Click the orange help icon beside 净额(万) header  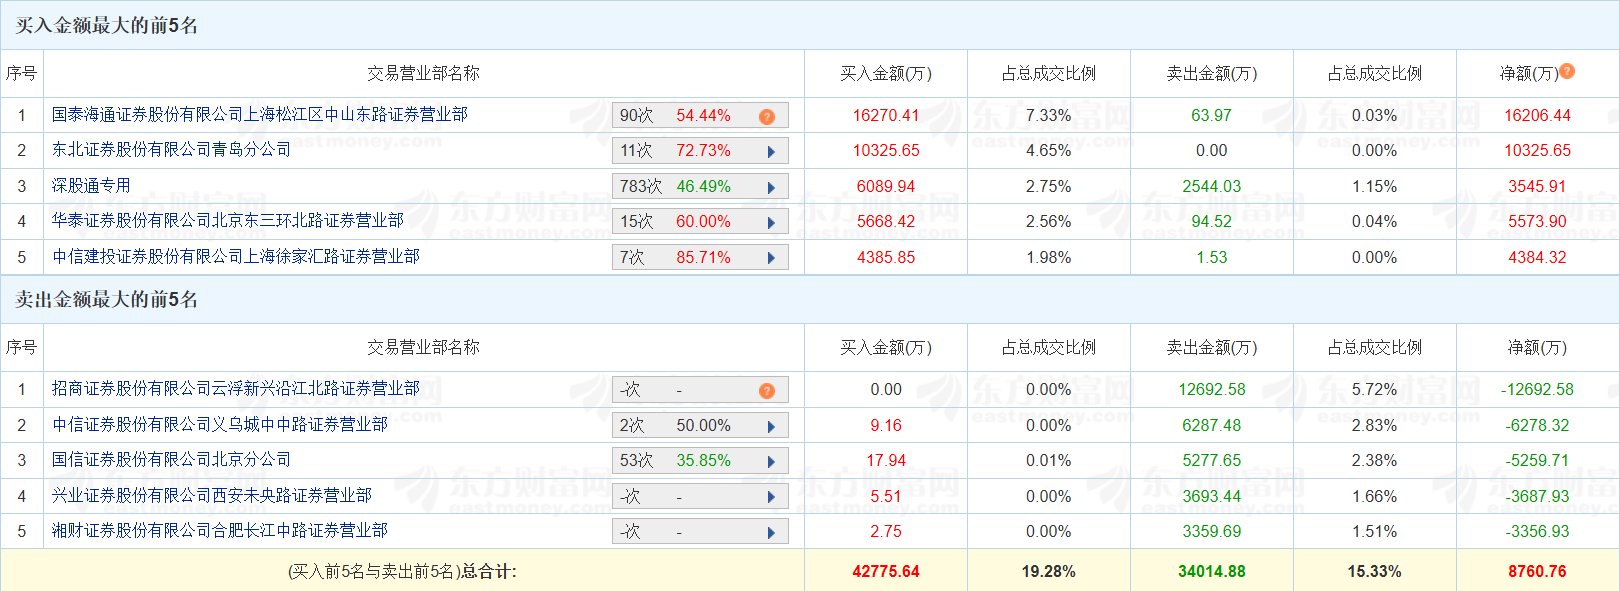(1567, 71)
